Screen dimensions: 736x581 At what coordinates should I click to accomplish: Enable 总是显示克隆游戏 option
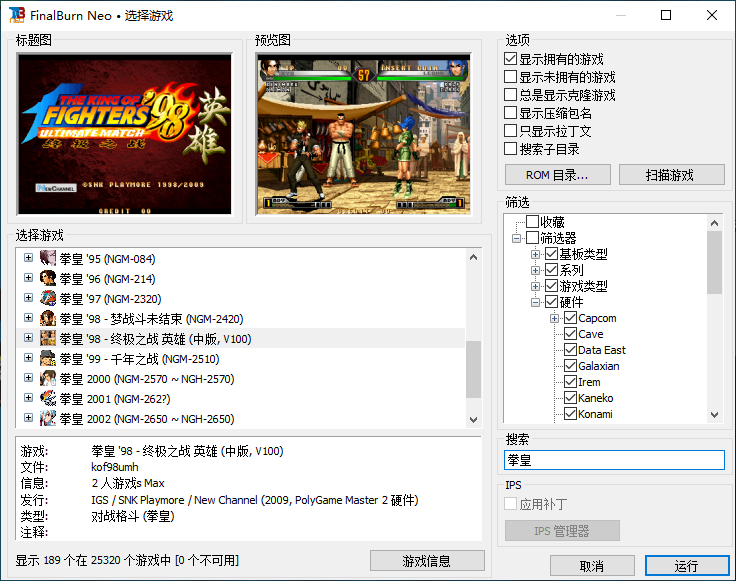(510, 95)
